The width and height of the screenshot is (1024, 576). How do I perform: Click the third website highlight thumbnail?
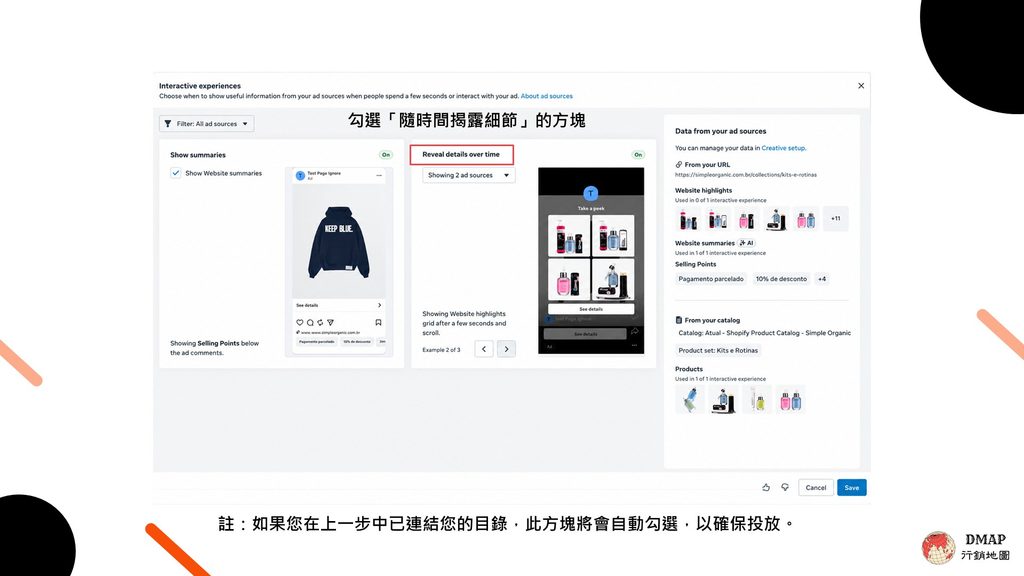746,219
